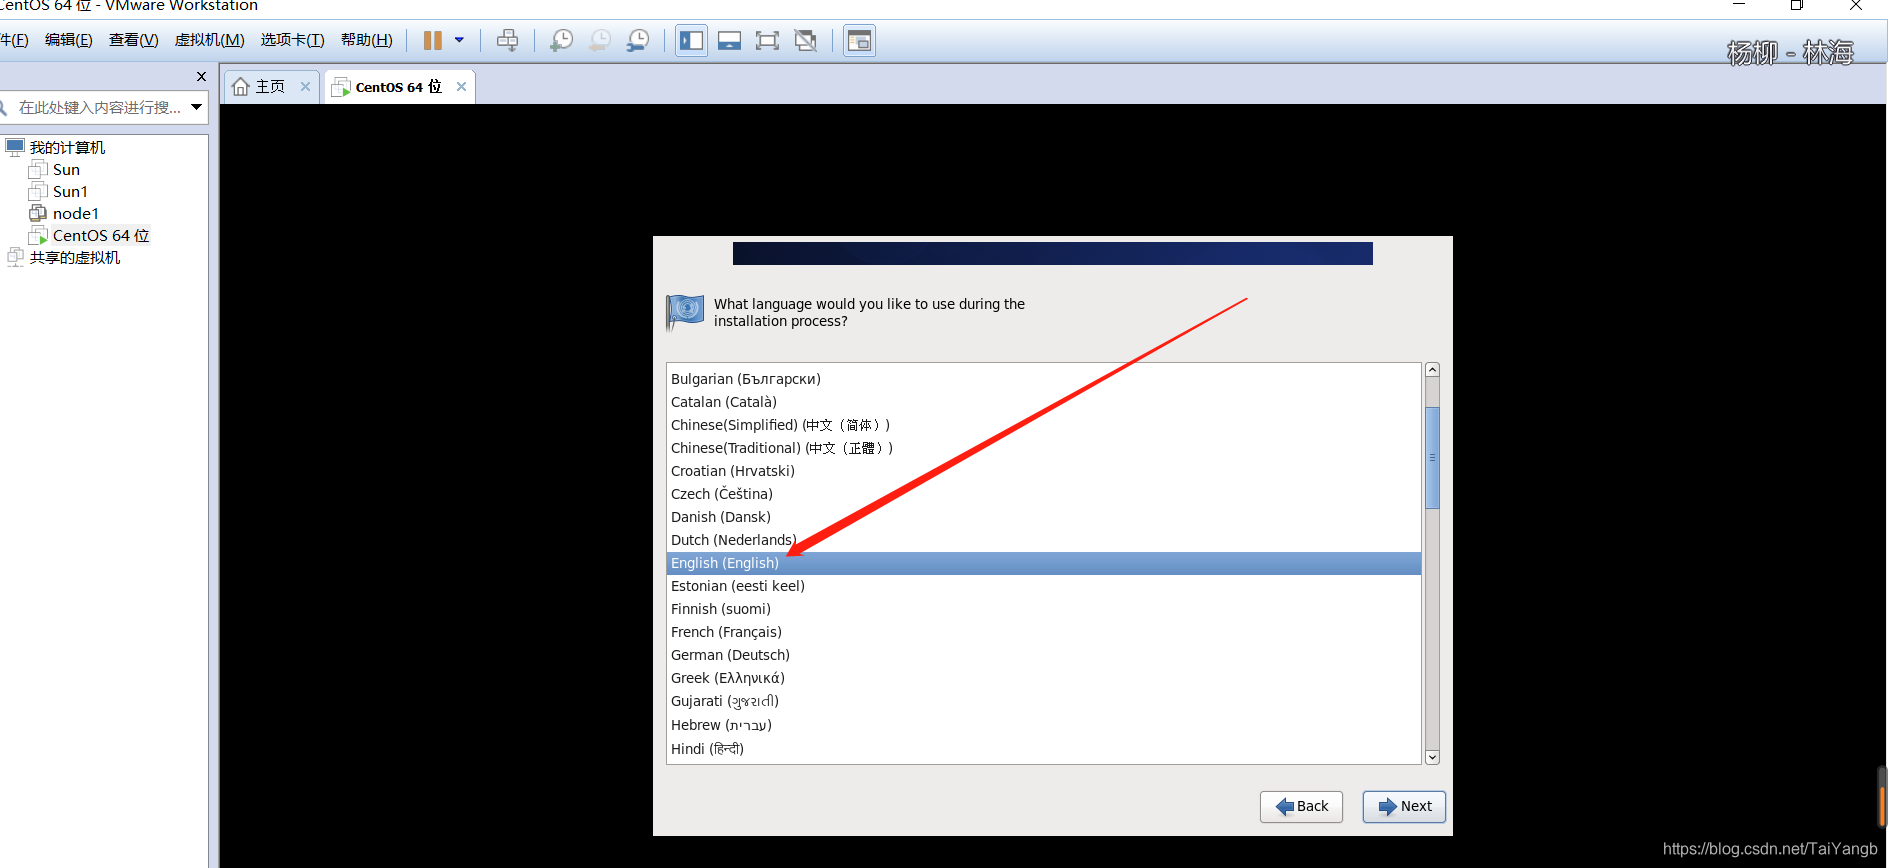Toggle the library sidebar view icon
This screenshot has width=1888, height=868.
[x=692, y=41]
